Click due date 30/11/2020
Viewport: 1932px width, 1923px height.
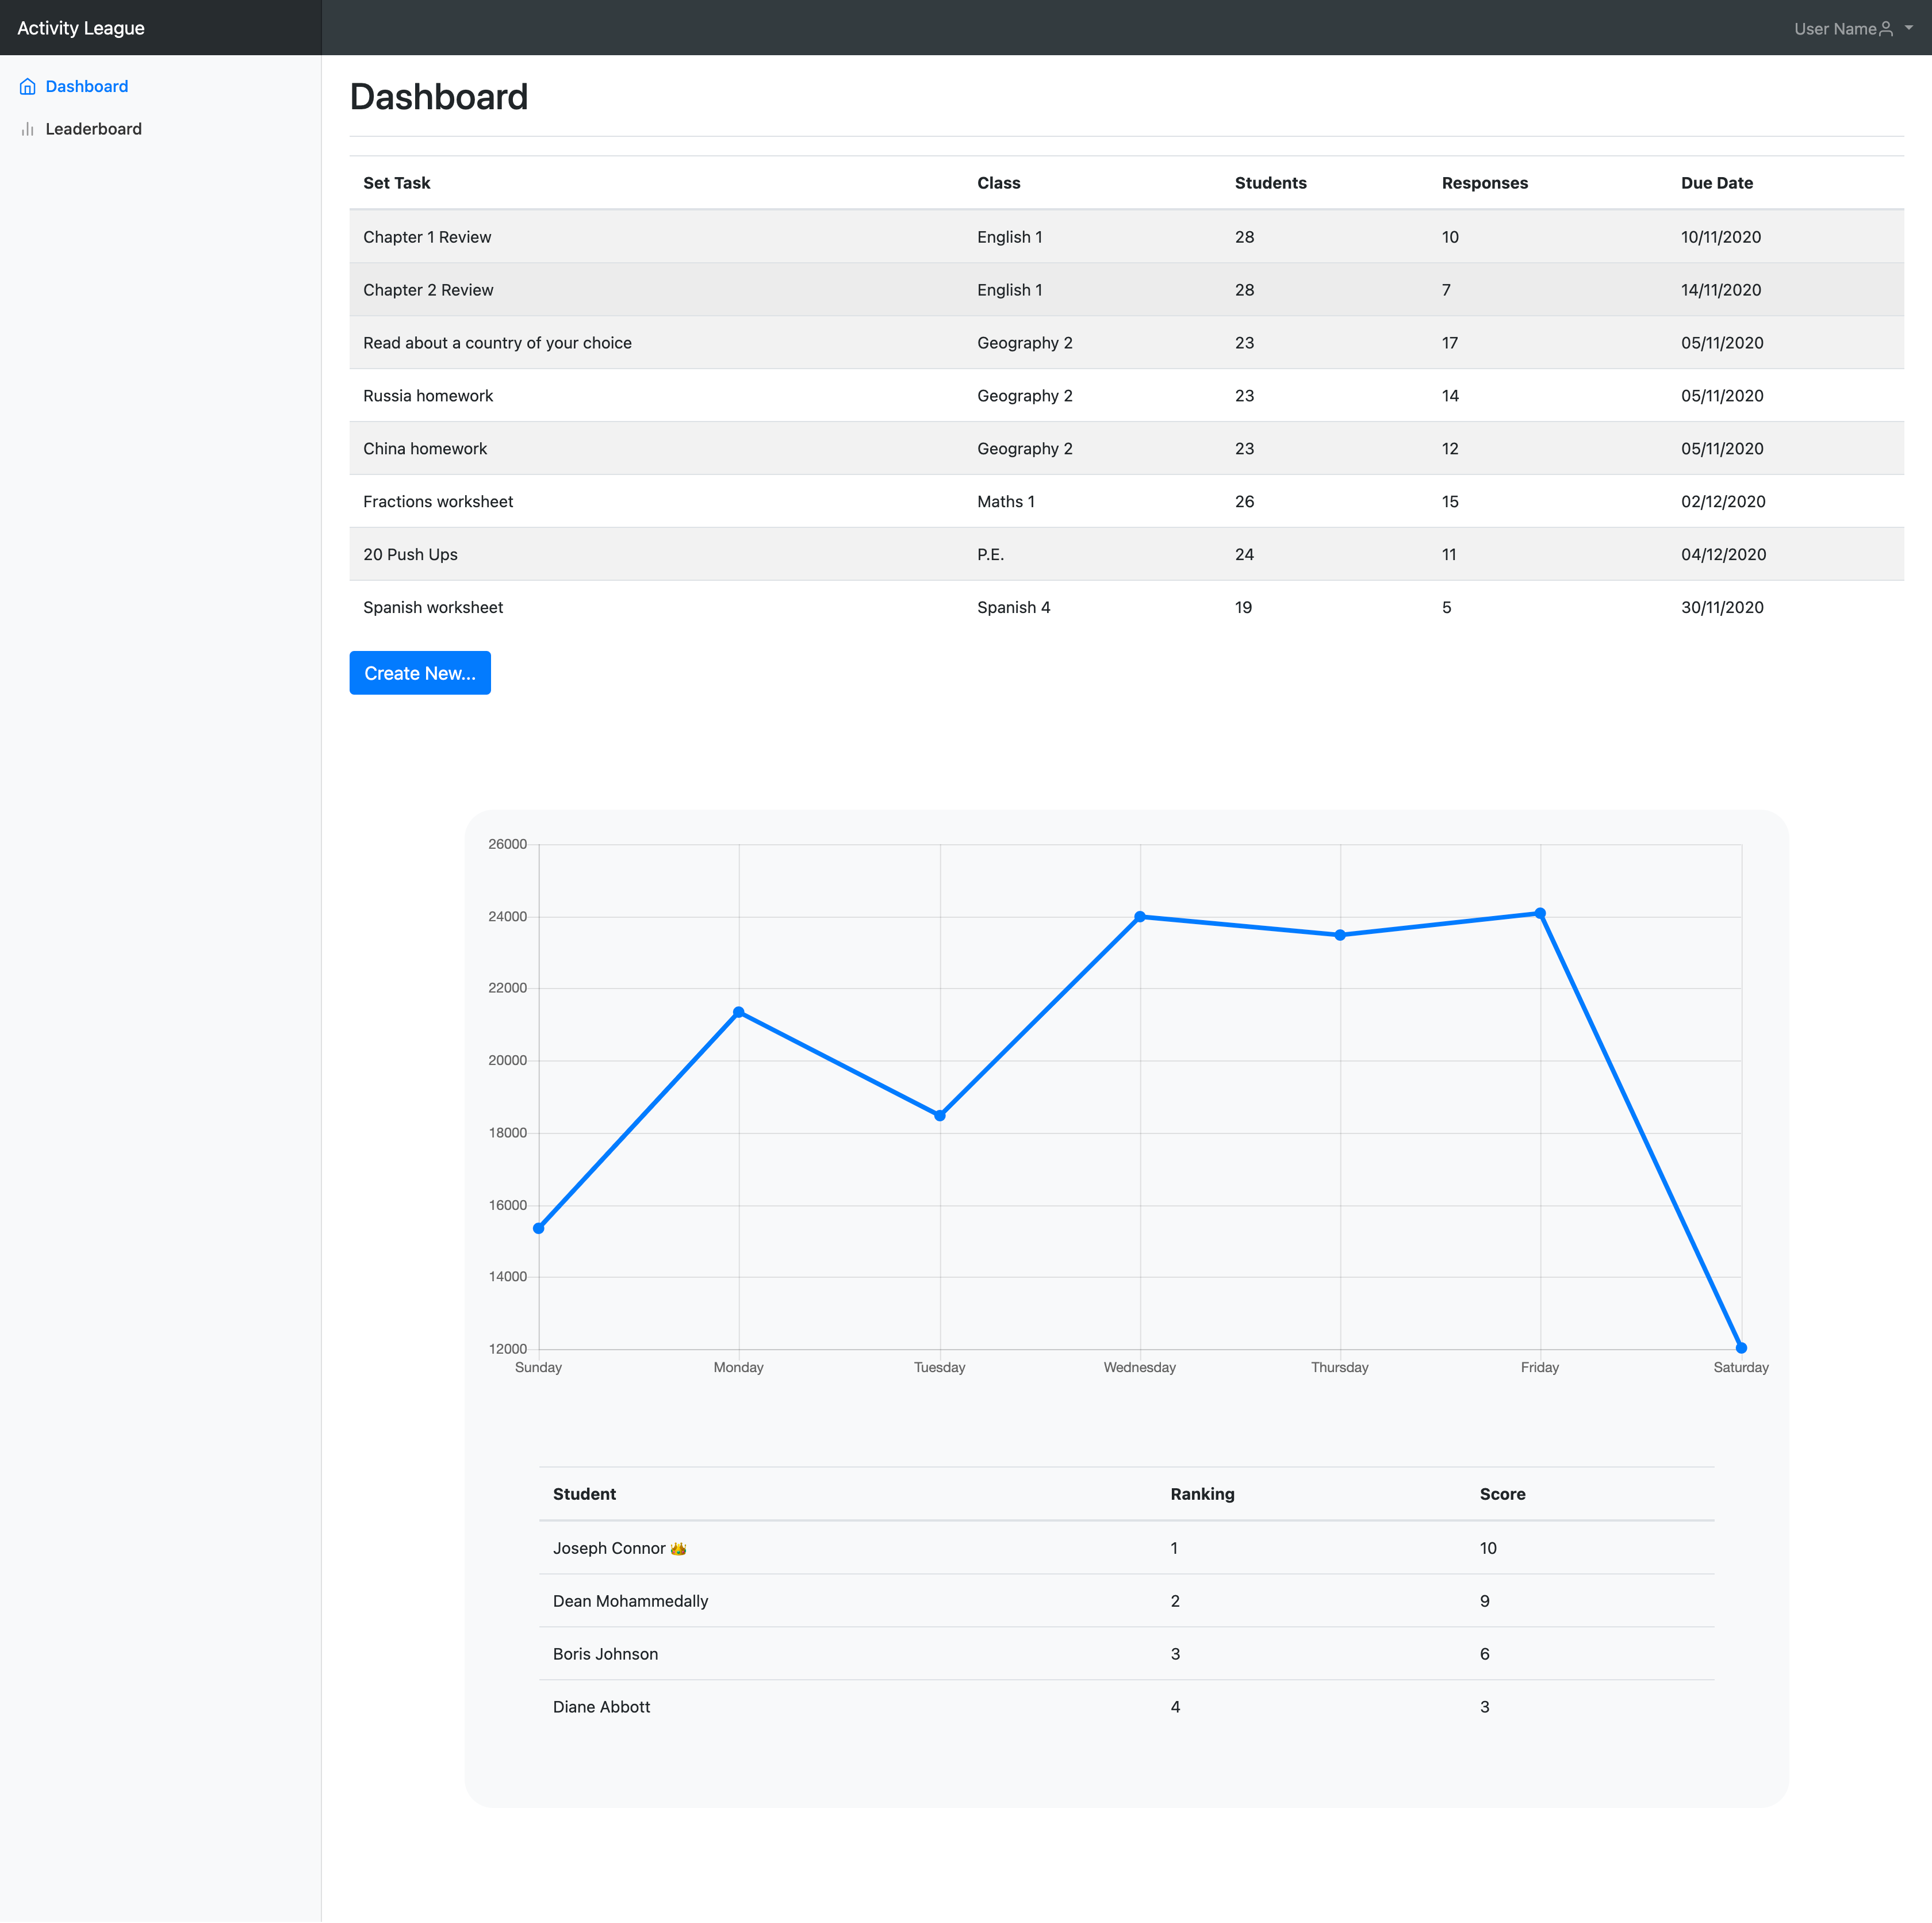click(1722, 608)
